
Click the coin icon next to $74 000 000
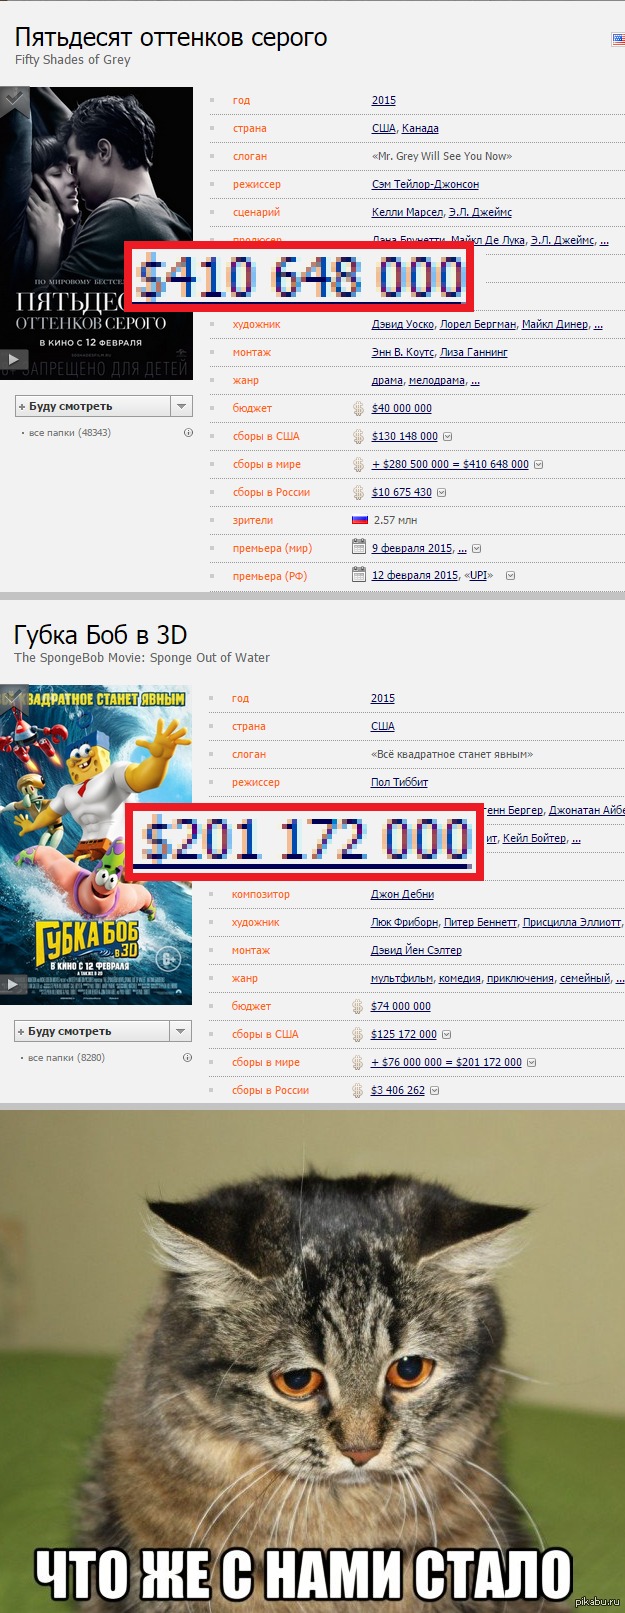(x=357, y=1006)
